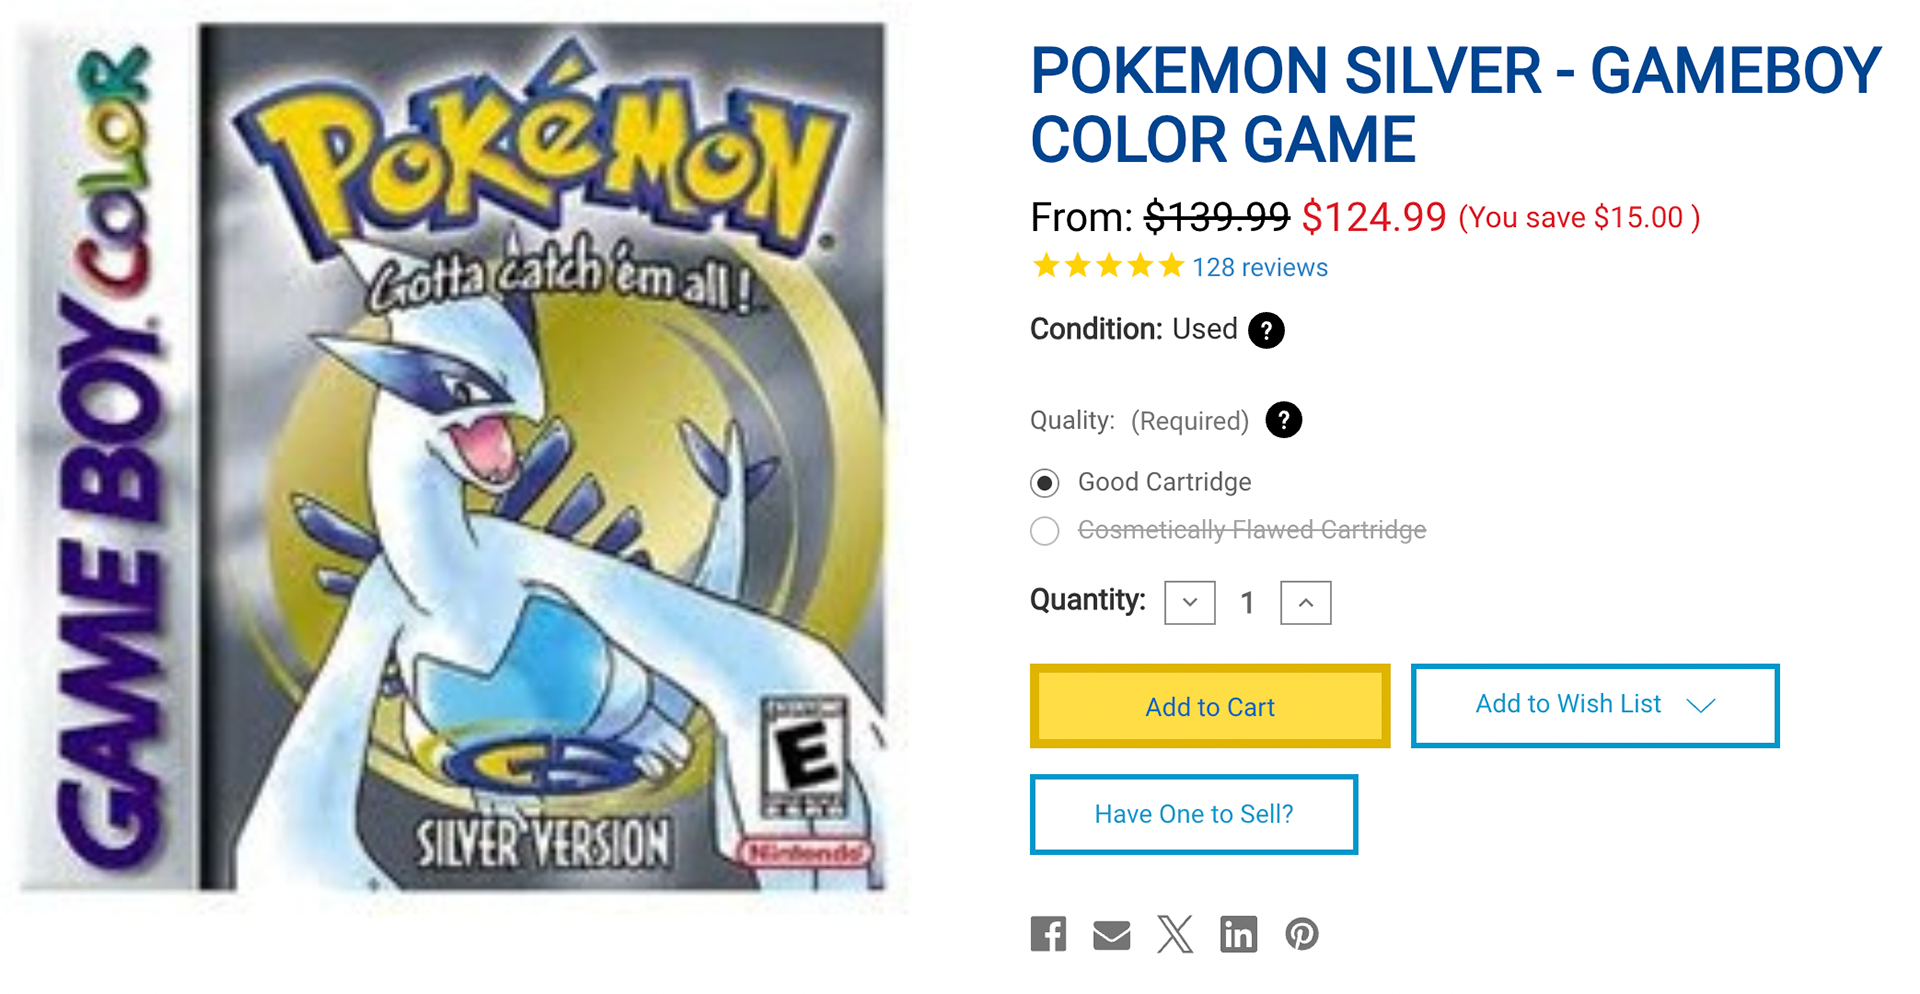Share product via email icon
Image resolution: width=1920 pixels, height=994 pixels.
pos(1111,935)
